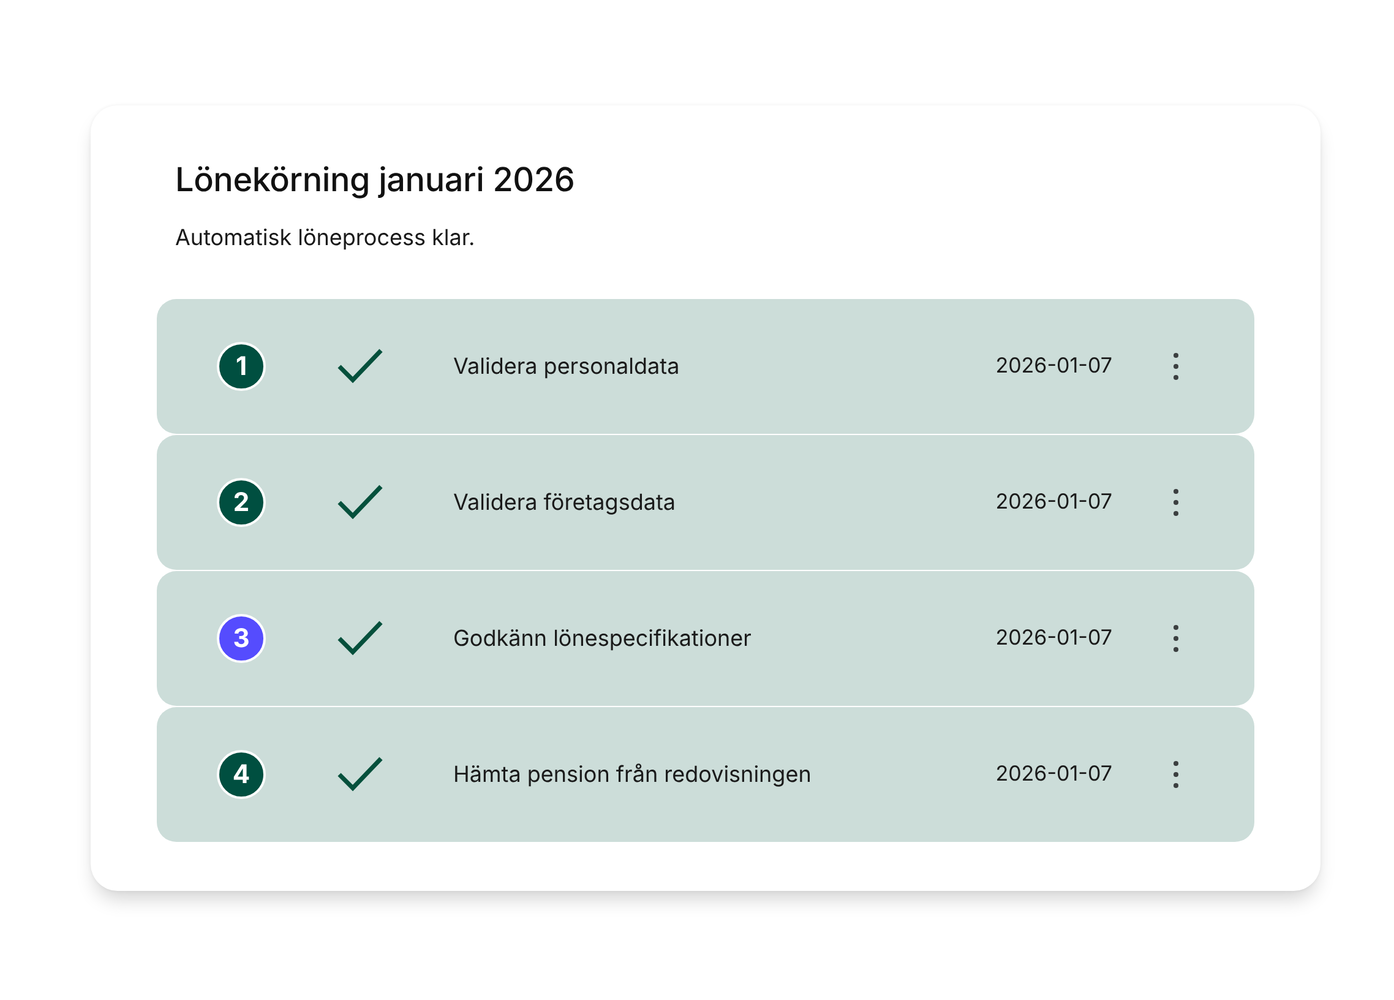Viewport: 1394px width, 1000px height.
Task: Select 'Hämta pension från redovisningen' step label
Action: (632, 774)
